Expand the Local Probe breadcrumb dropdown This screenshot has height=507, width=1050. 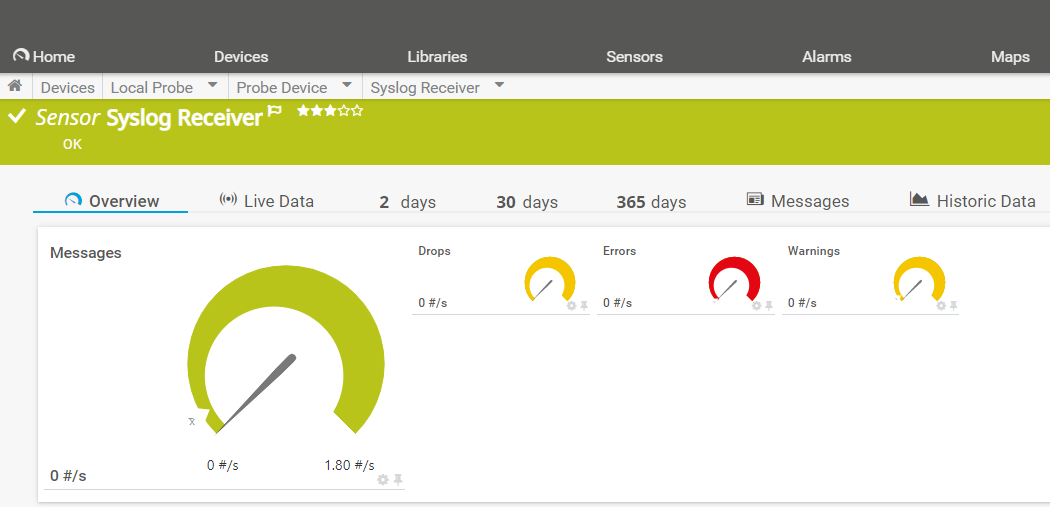click(213, 86)
